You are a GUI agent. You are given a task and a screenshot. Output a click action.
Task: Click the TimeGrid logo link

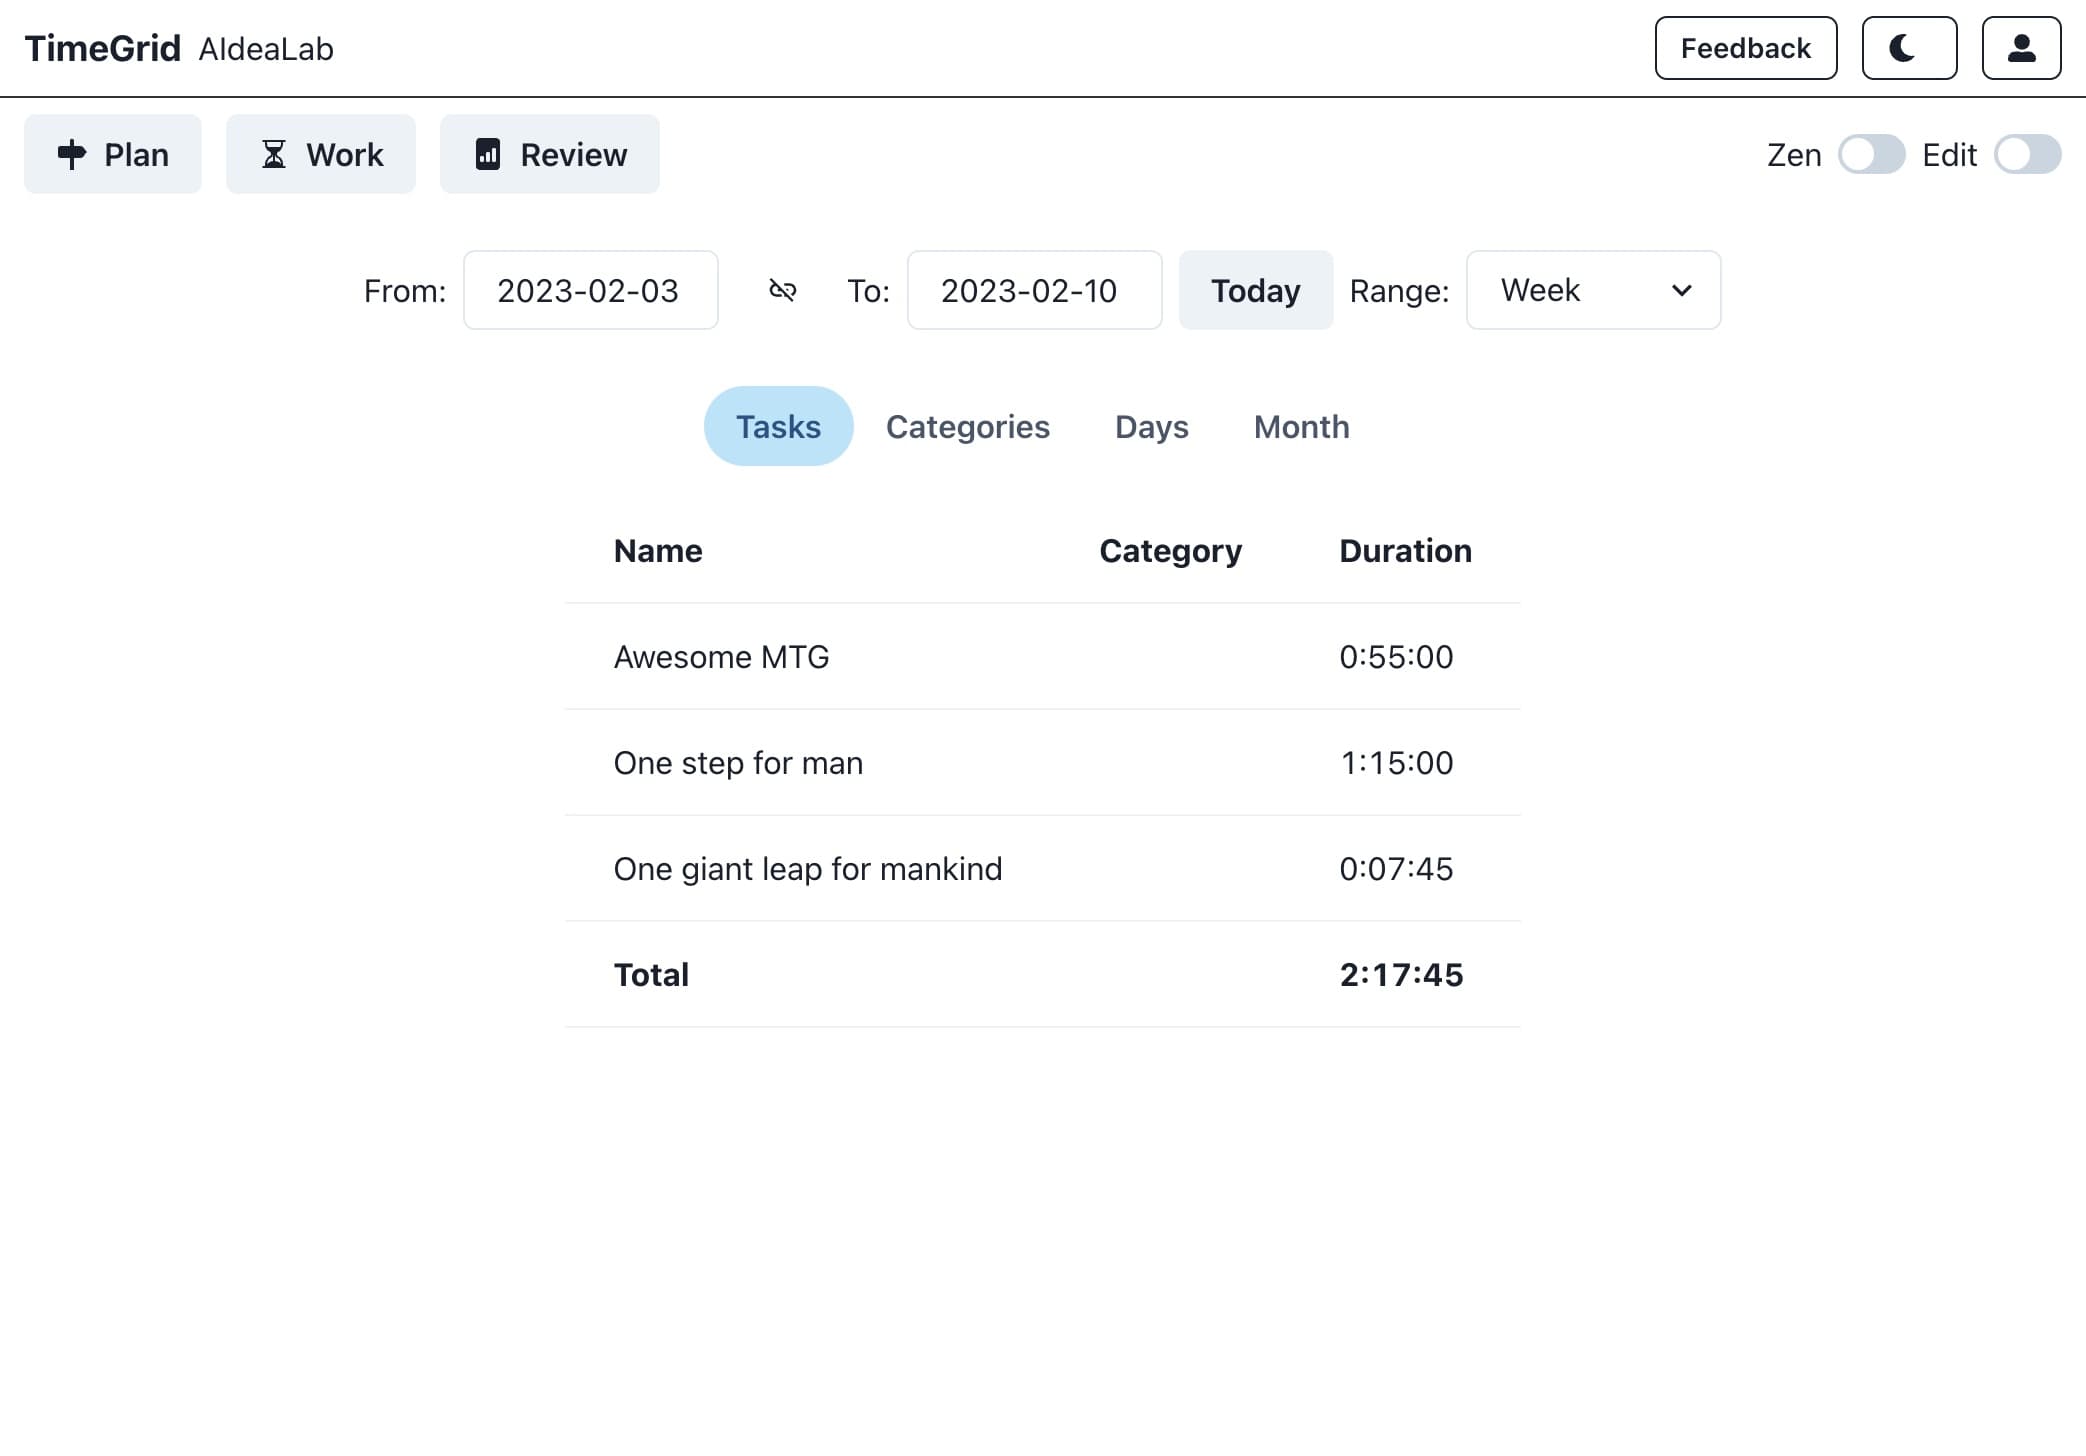click(x=102, y=48)
